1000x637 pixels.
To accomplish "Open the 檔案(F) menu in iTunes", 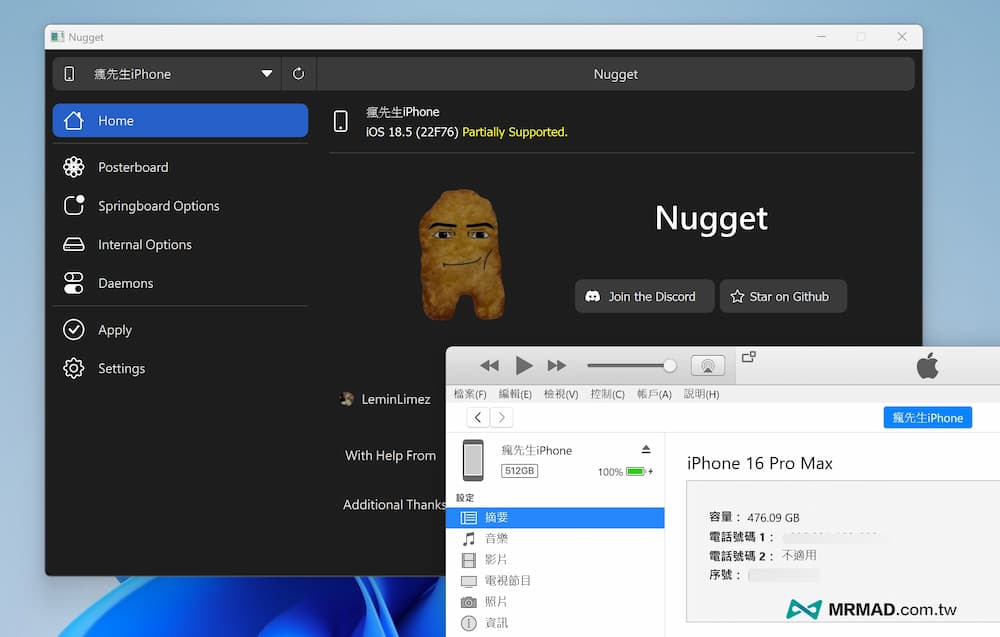I will (470, 394).
